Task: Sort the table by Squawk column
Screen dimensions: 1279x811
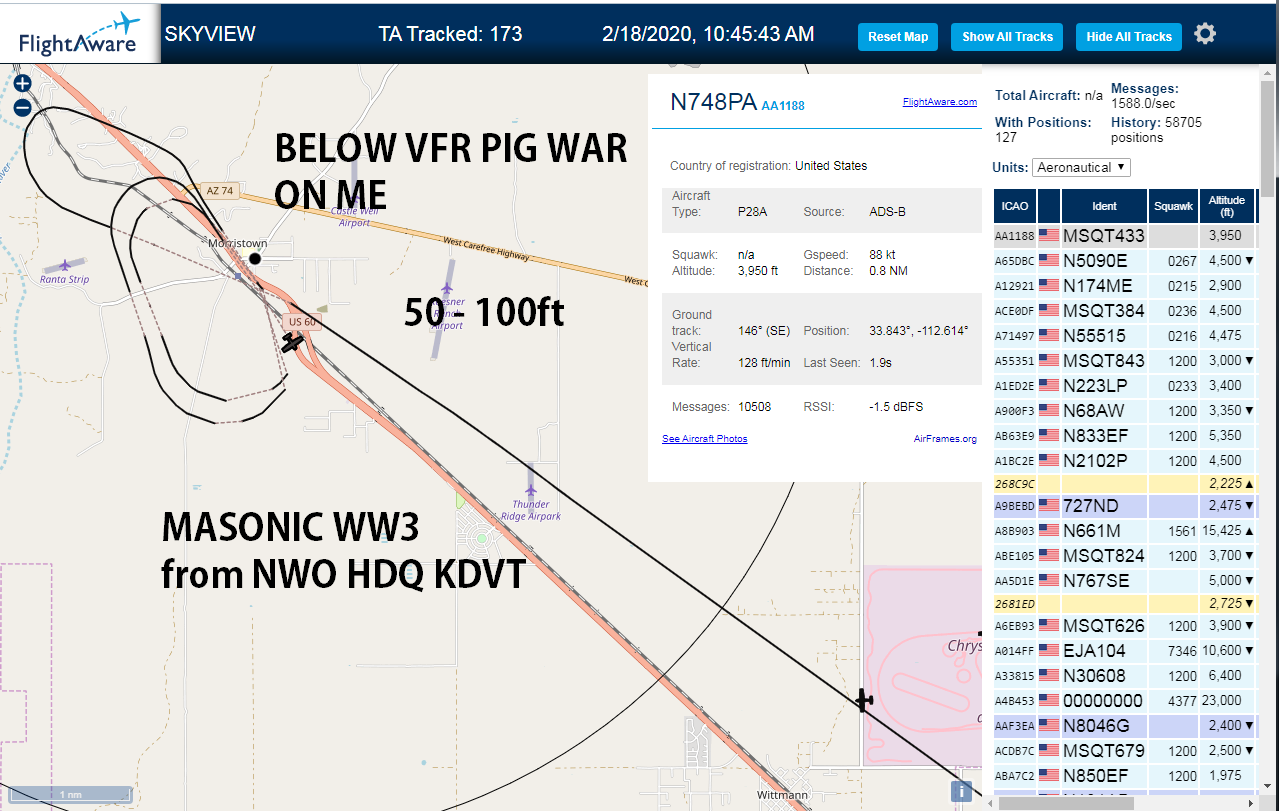Action: point(1173,206)
